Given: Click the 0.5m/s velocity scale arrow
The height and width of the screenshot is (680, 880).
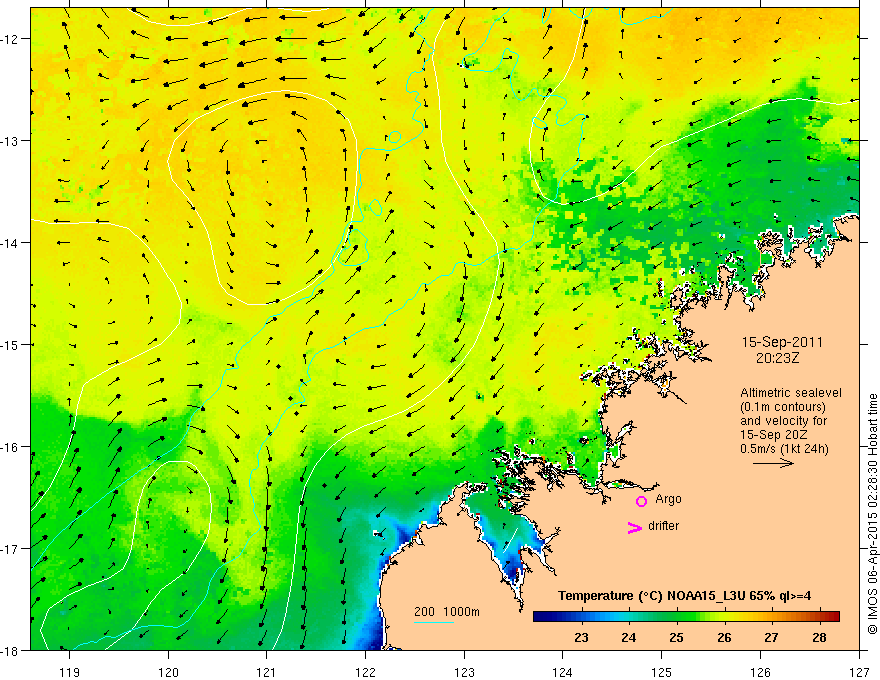Looking at the screenshot, I should tap(773, 463).
